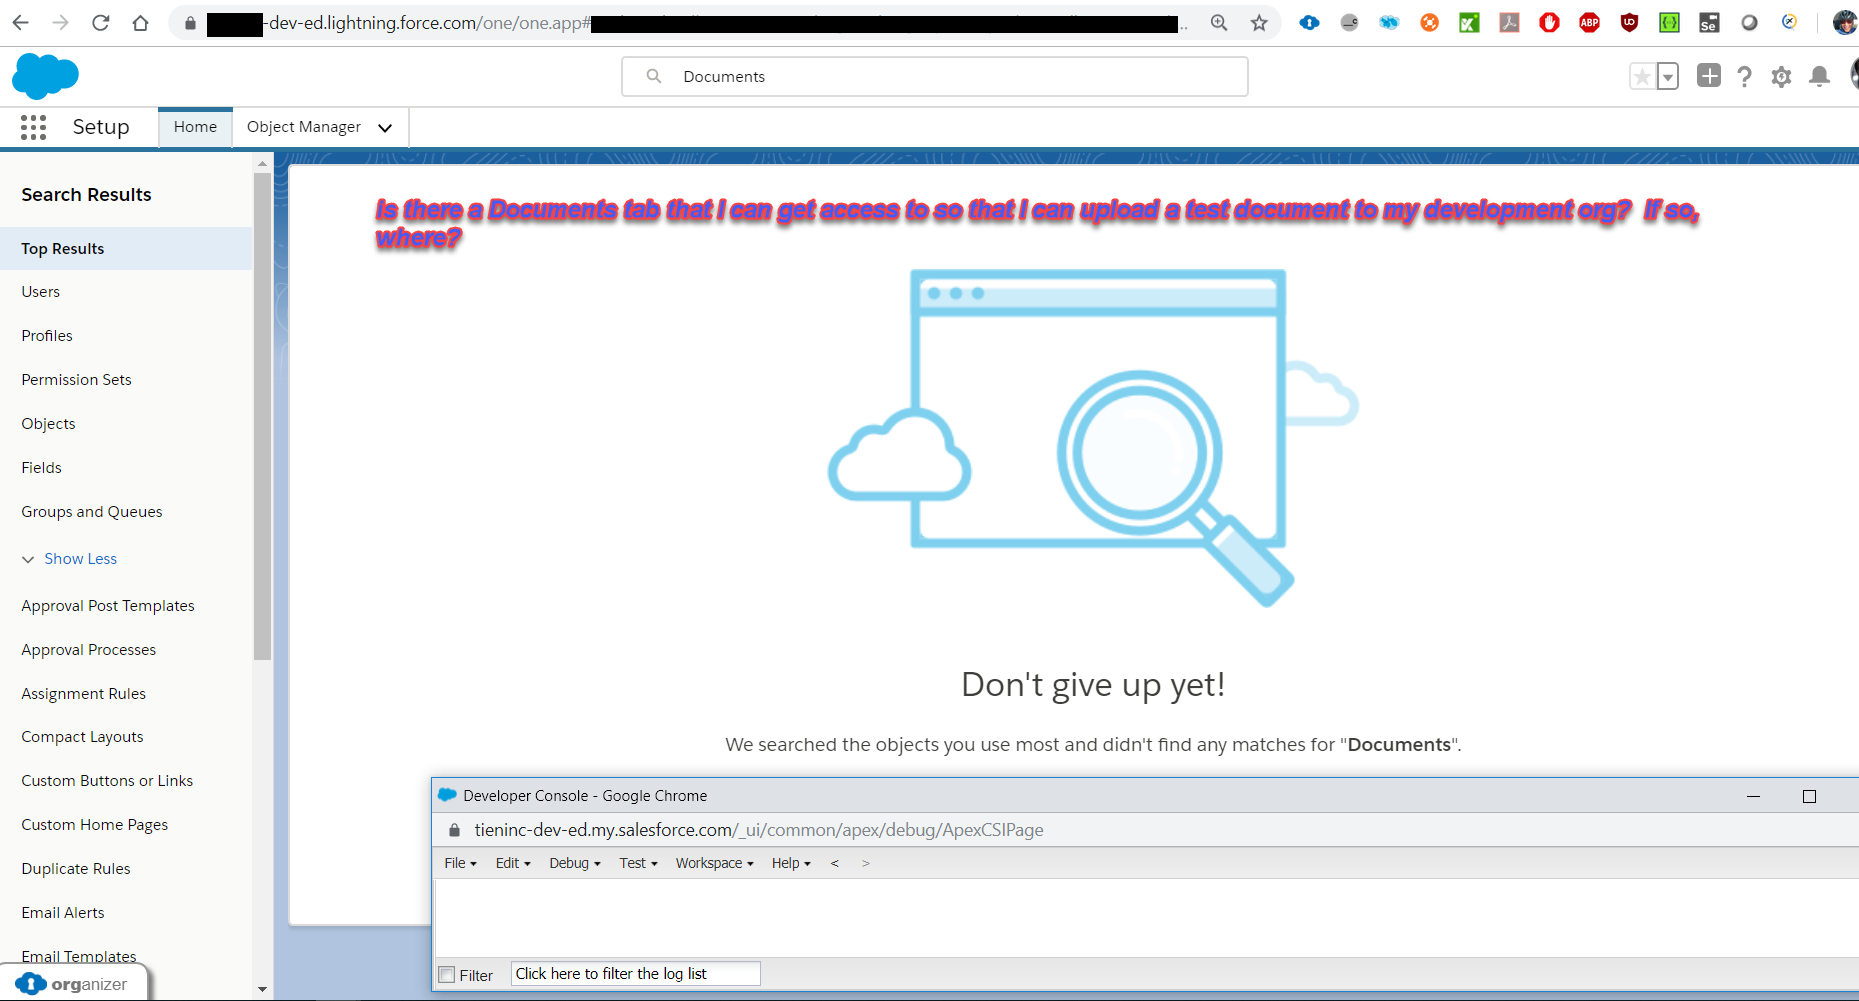Select Top Results in search sidebar
Viewport: 1859px width, 1001px height.
click(x=126, y=249)
